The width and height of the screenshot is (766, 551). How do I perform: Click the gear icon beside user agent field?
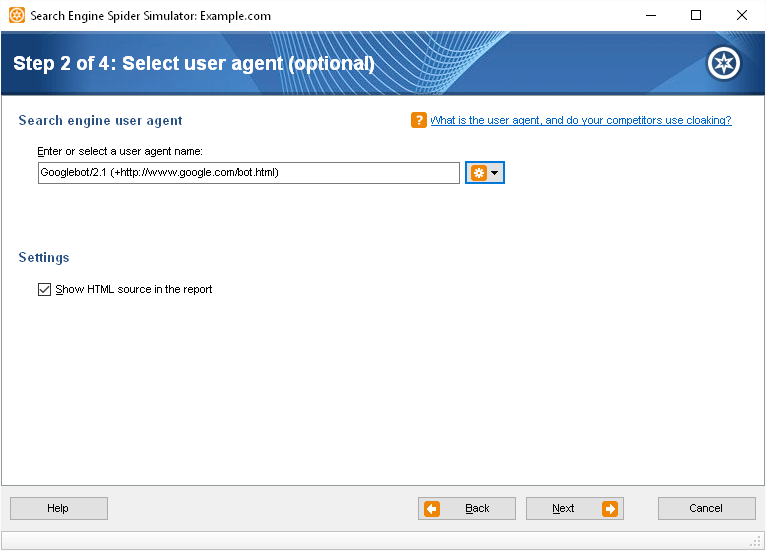pyautogui.click(x=479, y=173)
